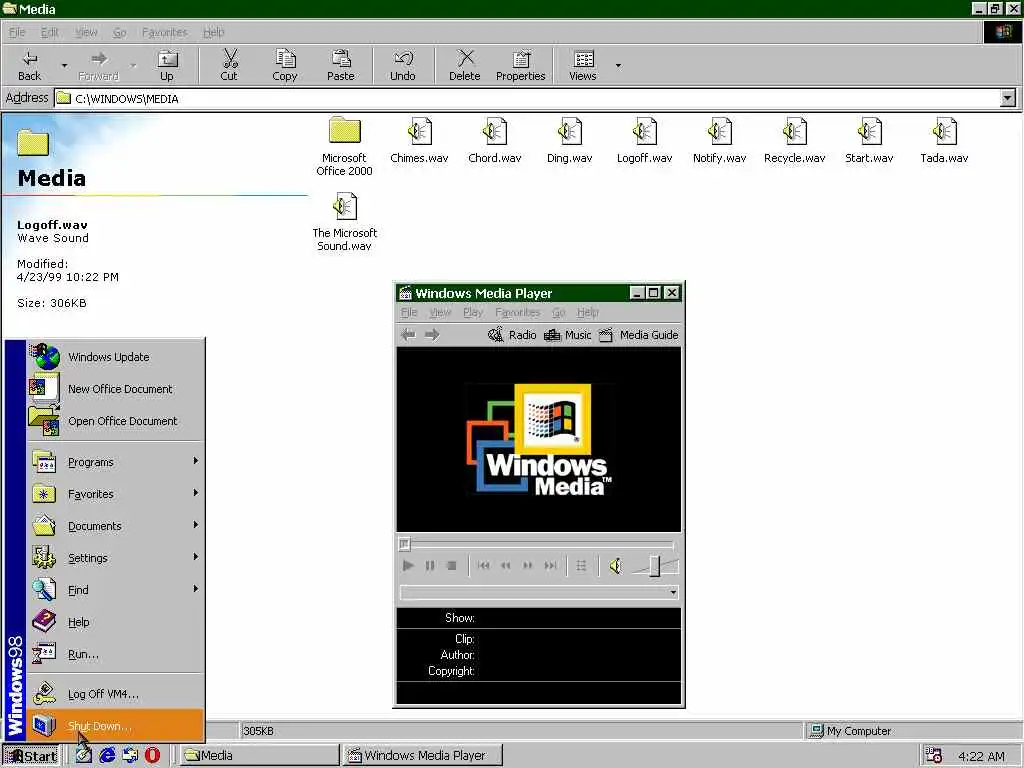Click the Copy toolbar icon

point(285,65)
